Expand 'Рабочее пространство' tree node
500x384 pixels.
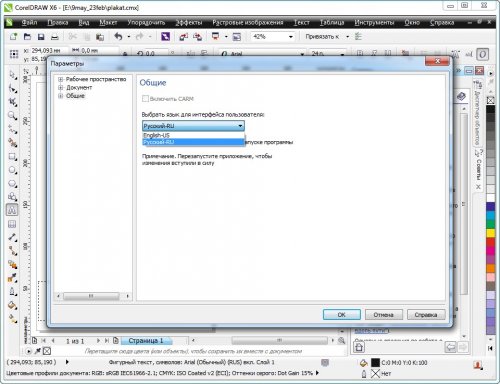61,79
